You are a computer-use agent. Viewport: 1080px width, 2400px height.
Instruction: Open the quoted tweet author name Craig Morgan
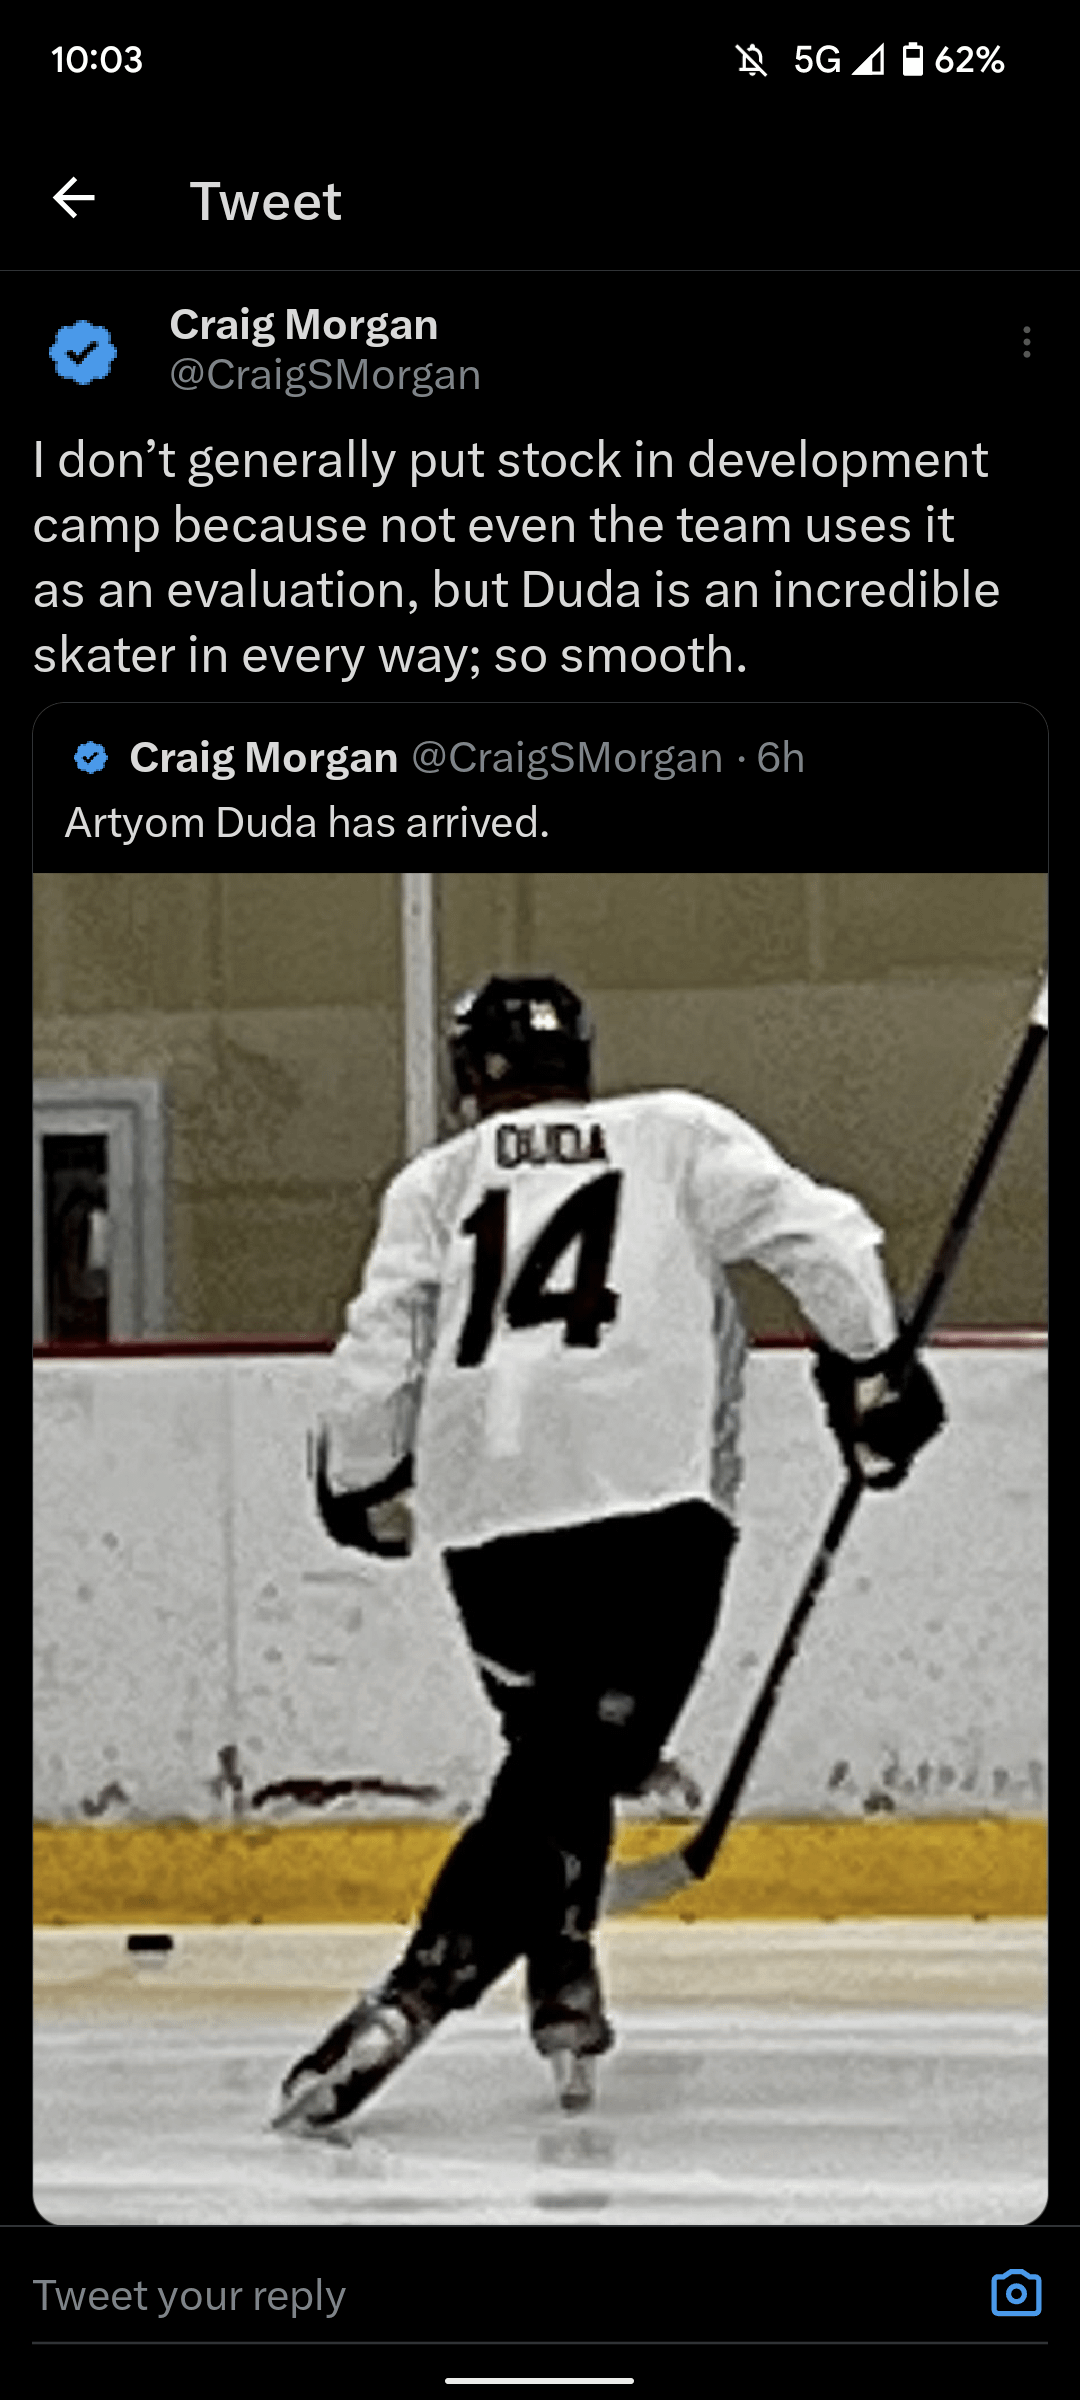point(264,758)
